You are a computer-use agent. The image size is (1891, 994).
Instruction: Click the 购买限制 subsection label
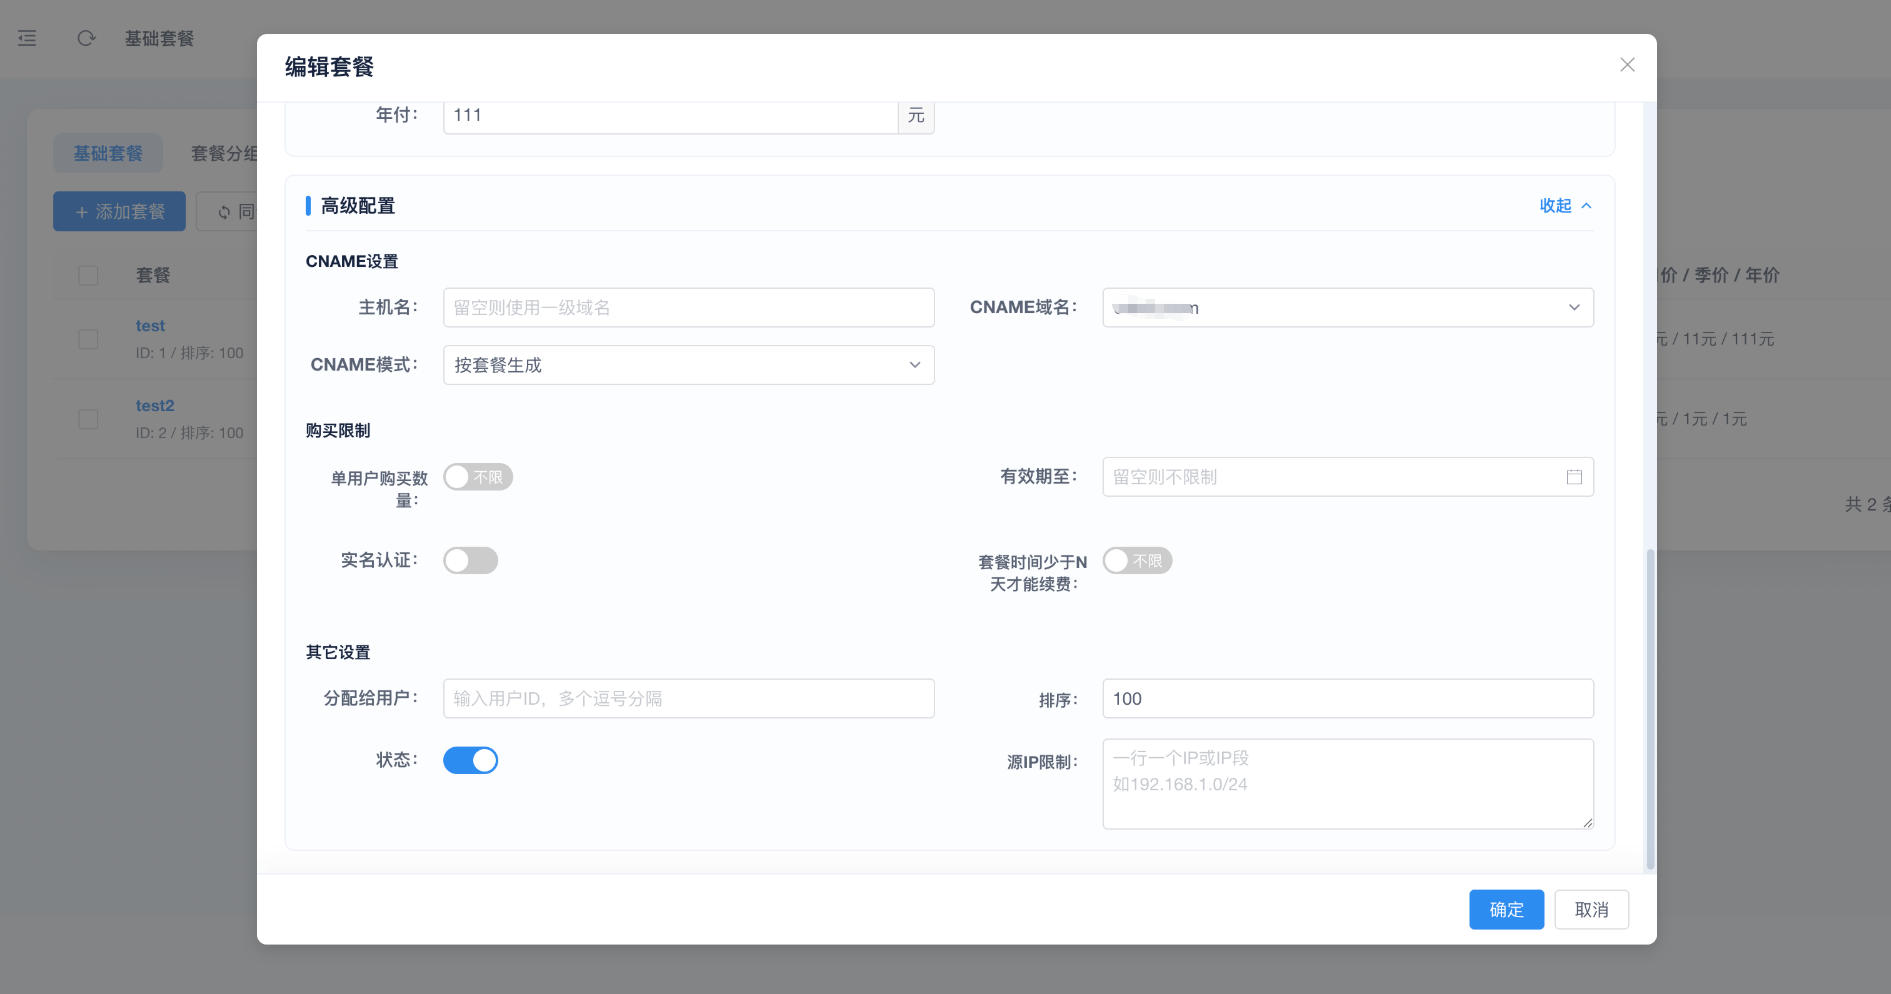(x=338, y=430)
